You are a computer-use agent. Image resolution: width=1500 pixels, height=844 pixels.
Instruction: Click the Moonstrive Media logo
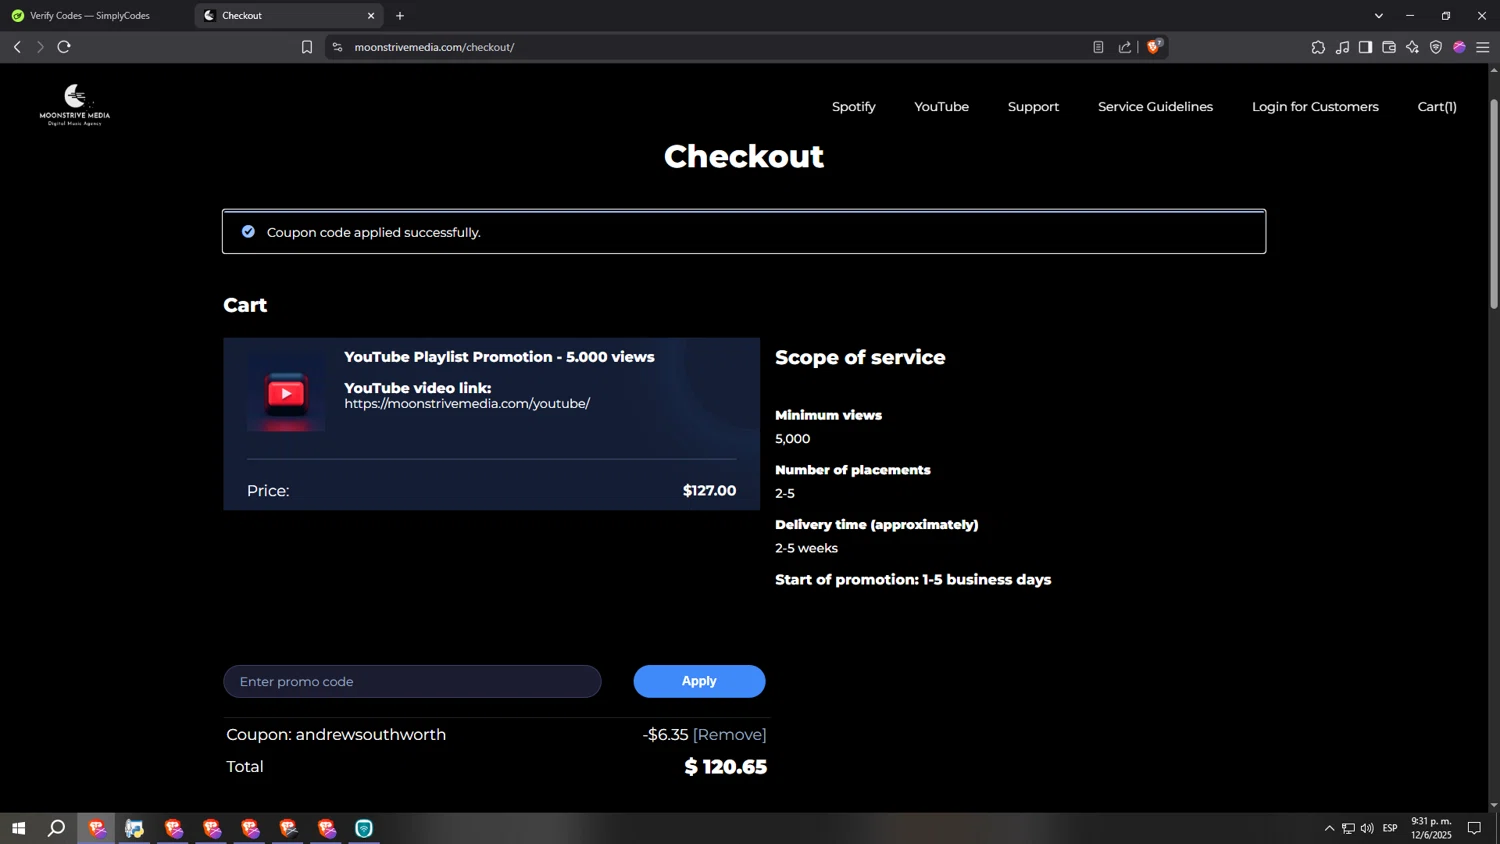pyautogui.click(x=75, y=105)
